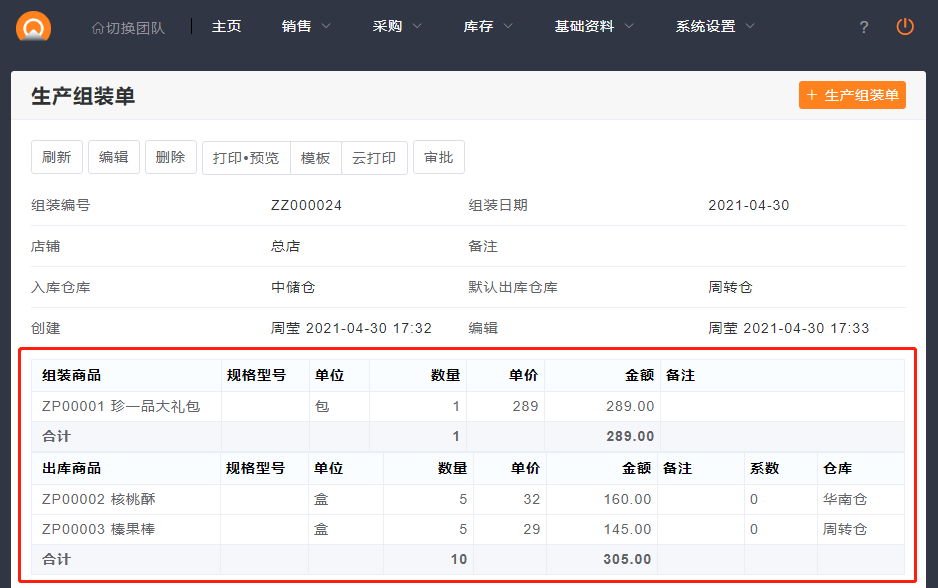The width and height of the screenshot is (938, 588).
Task: Open the 主页 home menu item
Action: (226, 27)
